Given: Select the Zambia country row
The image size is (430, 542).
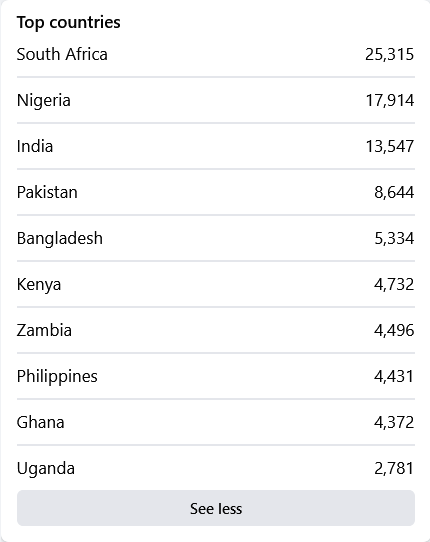Looking at the screenshot, I should point(216,330).
